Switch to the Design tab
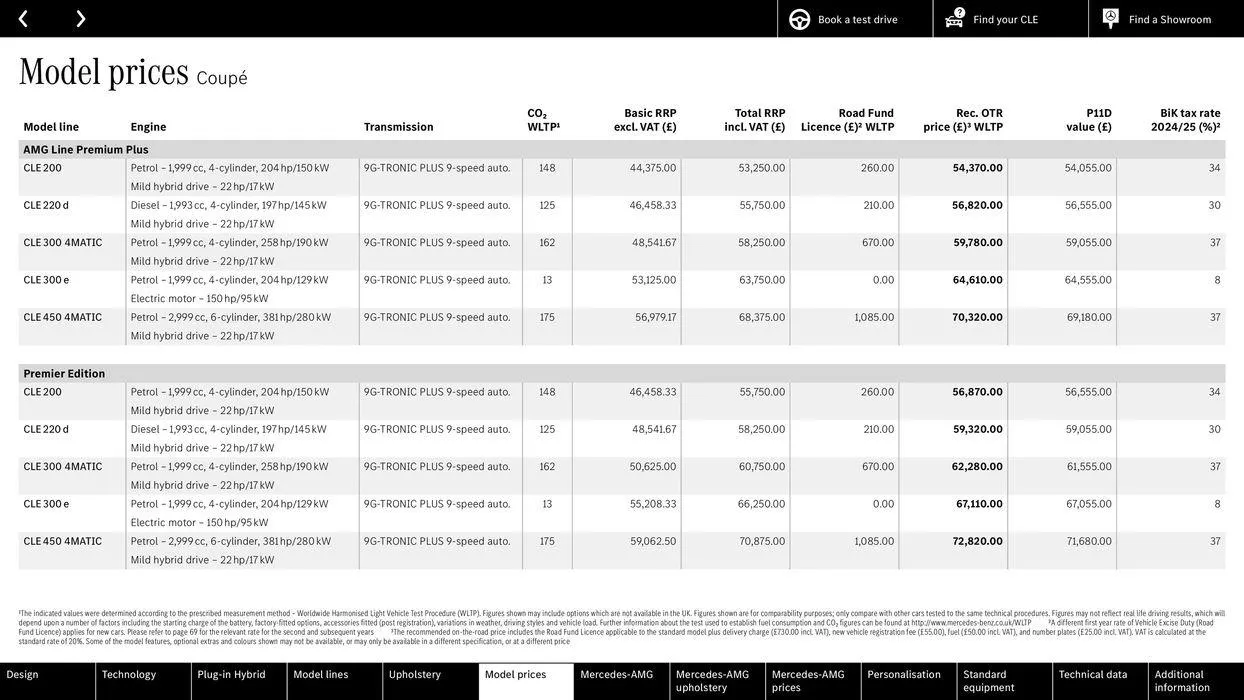 pos(24,676)
